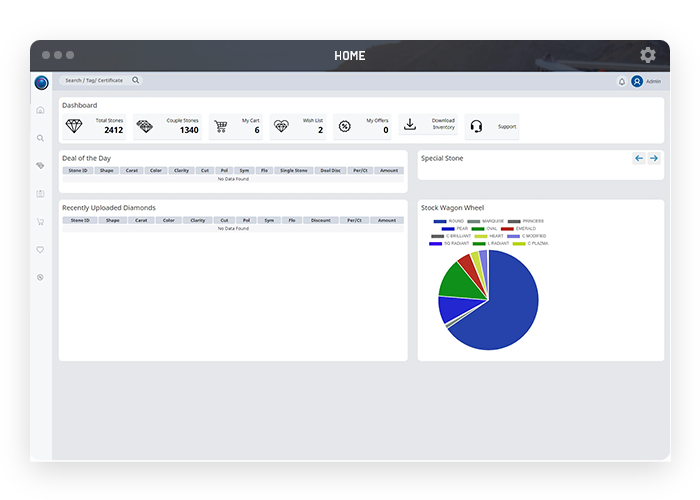Toggle C MODIFIED legend swatch
The width and height of the screenshot is (700, 500).
click(513, 236)
